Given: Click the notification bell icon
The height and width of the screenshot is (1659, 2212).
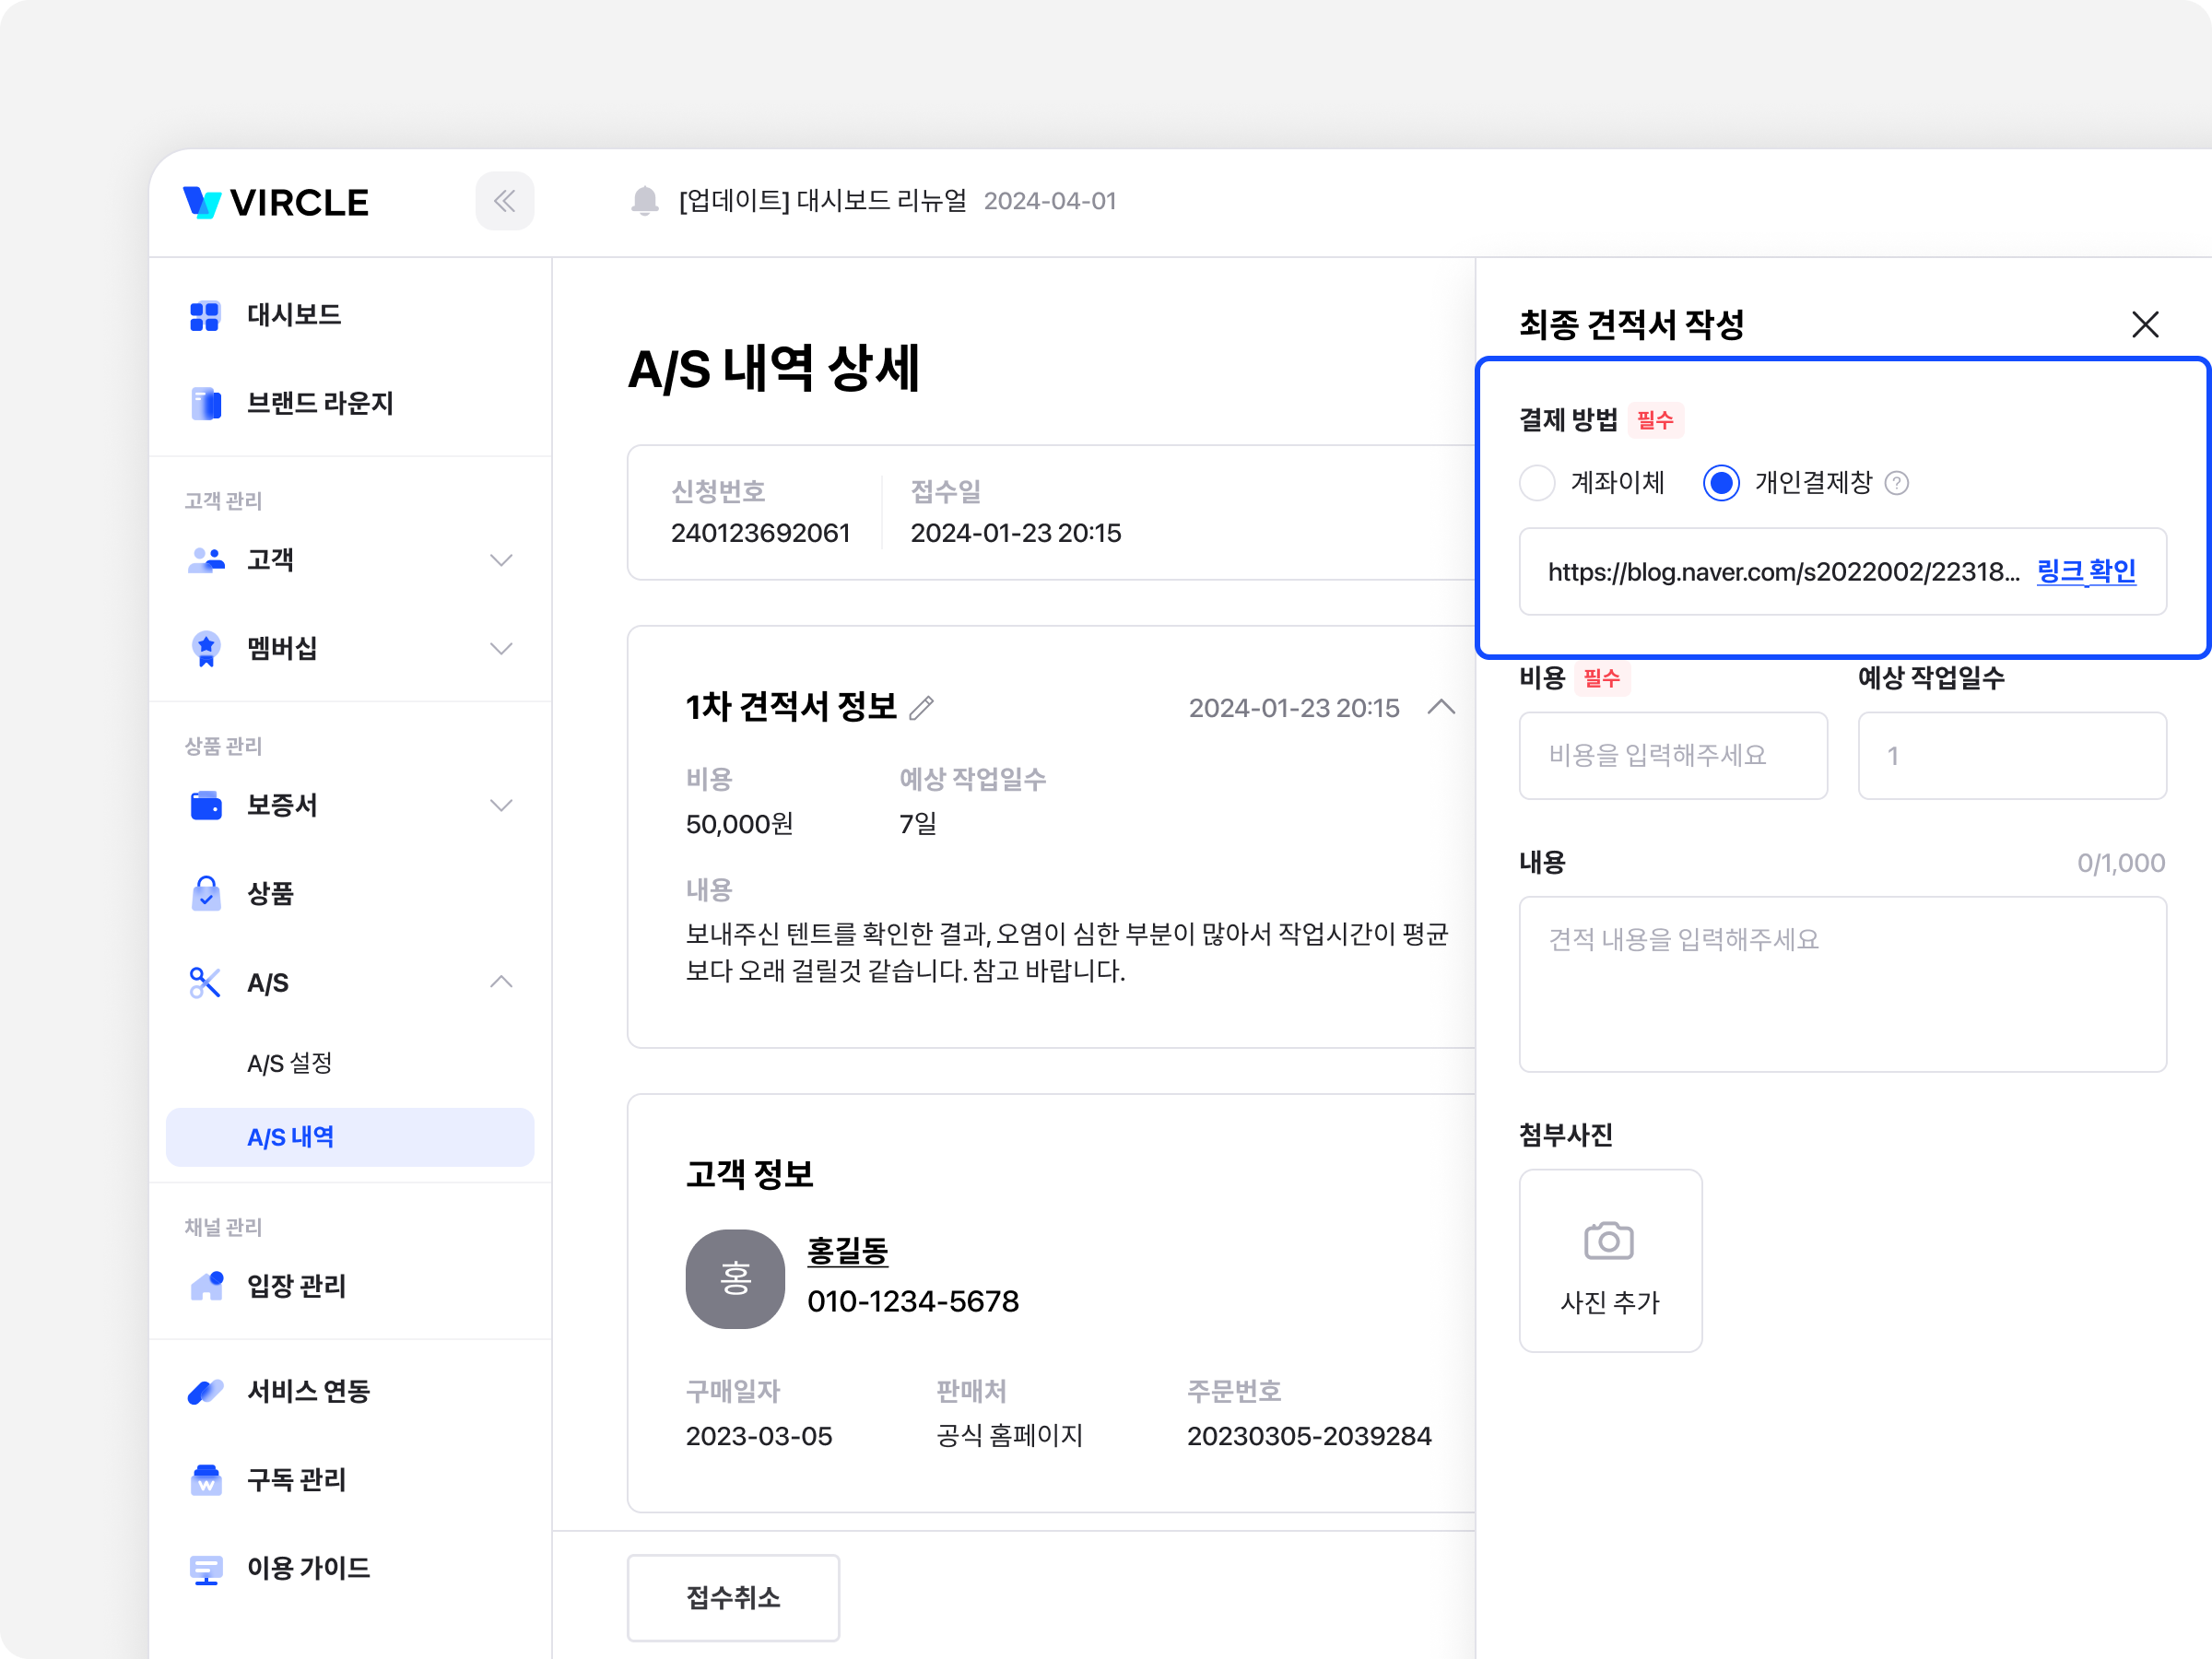Looking at the screenshot, I should click(x=645, y=201).
